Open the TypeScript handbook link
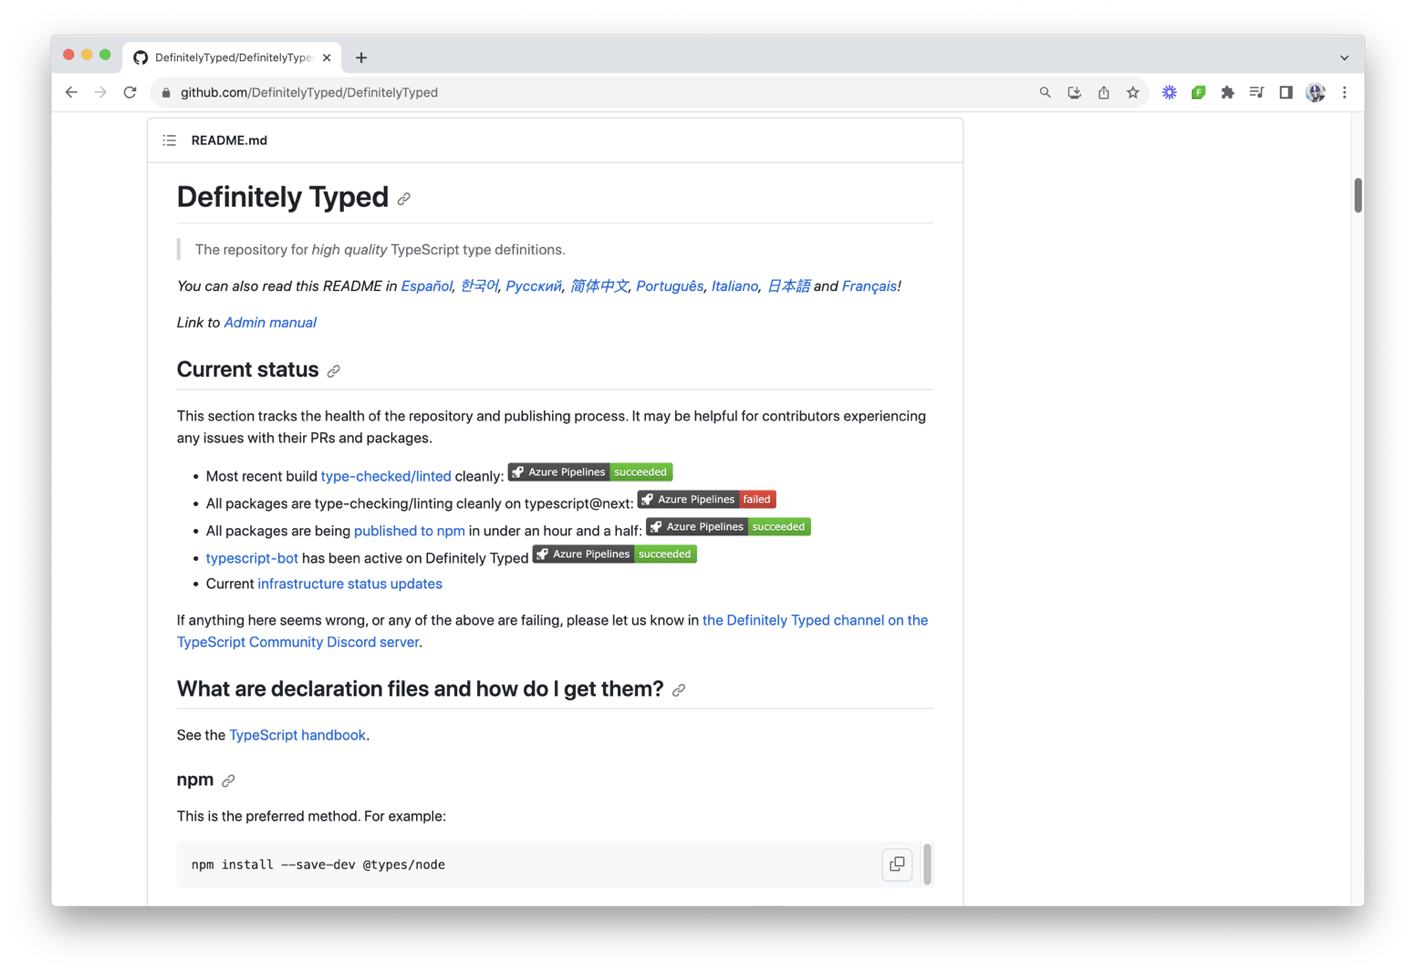This screenshot has width=1416, height=974. [297, 735]
